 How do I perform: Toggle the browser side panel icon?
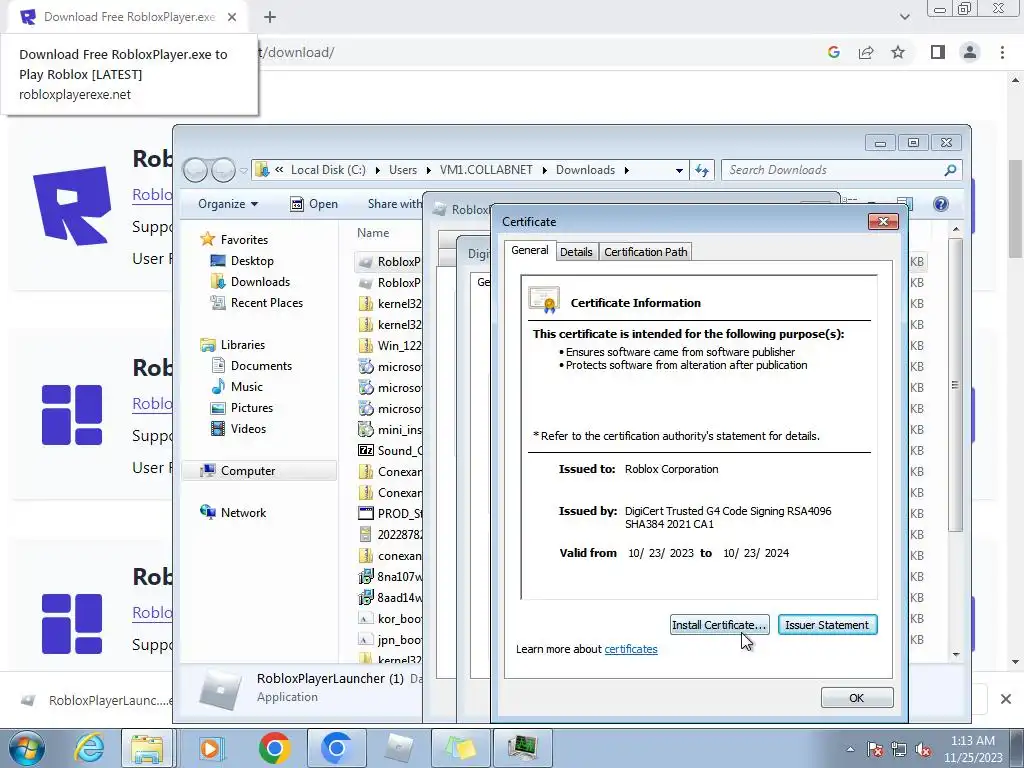(x=937, y=52)
